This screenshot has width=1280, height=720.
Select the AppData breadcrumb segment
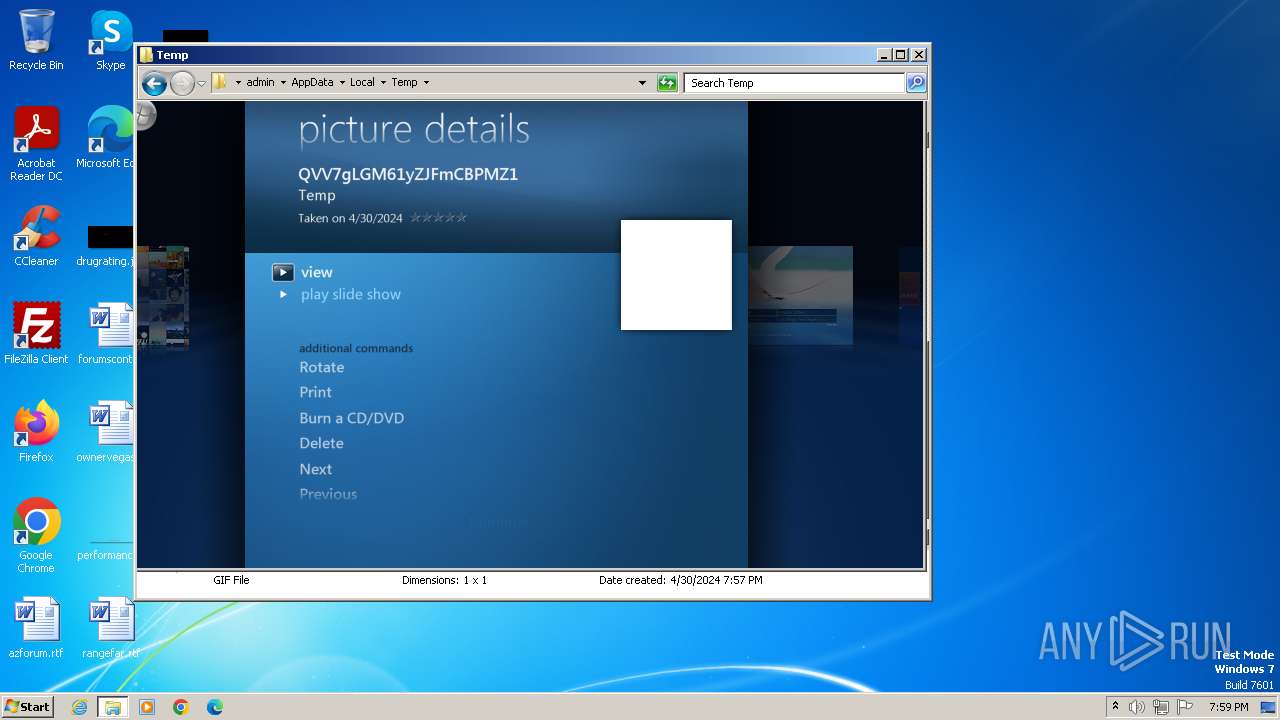tap(312, 83)
